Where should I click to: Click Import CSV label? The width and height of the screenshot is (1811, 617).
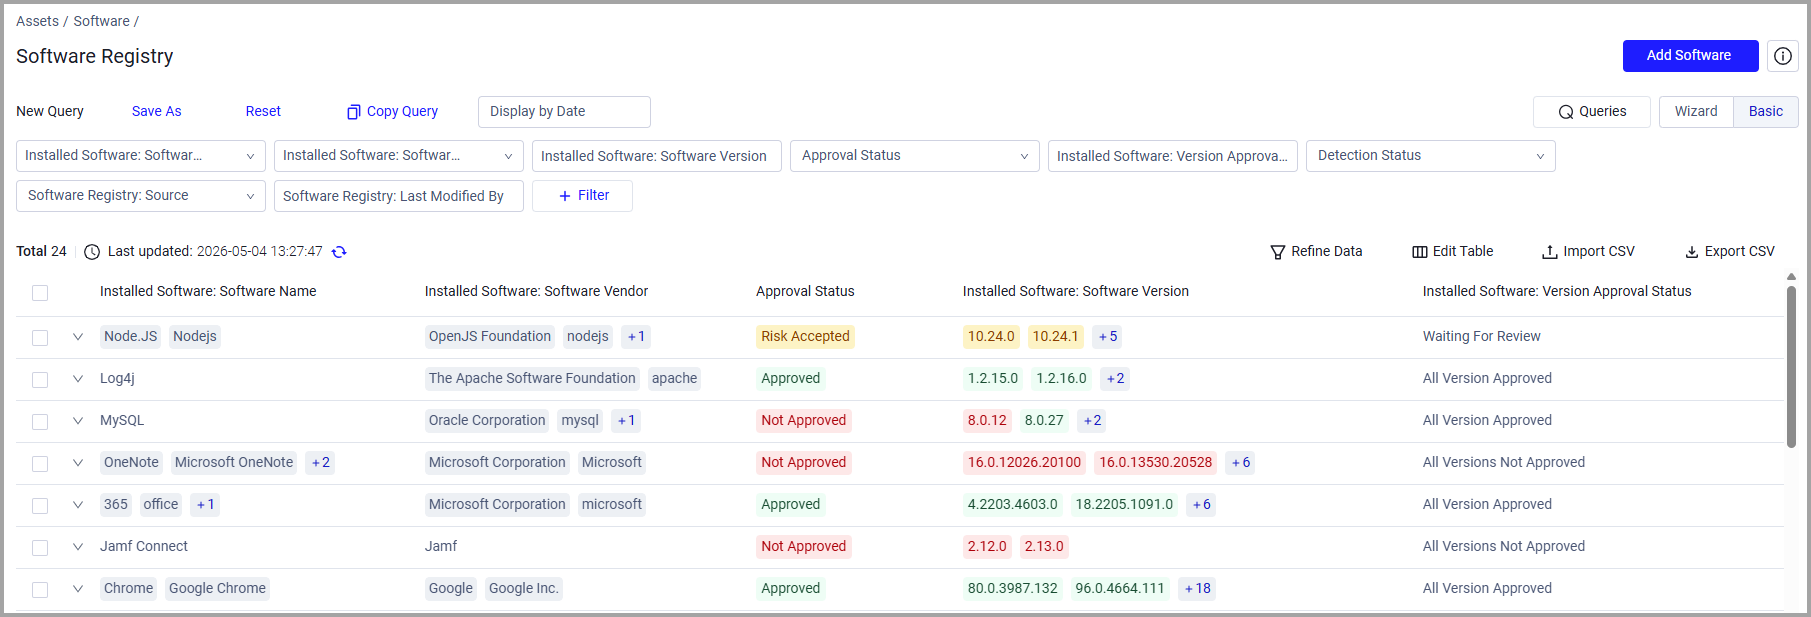[1599, 252]
